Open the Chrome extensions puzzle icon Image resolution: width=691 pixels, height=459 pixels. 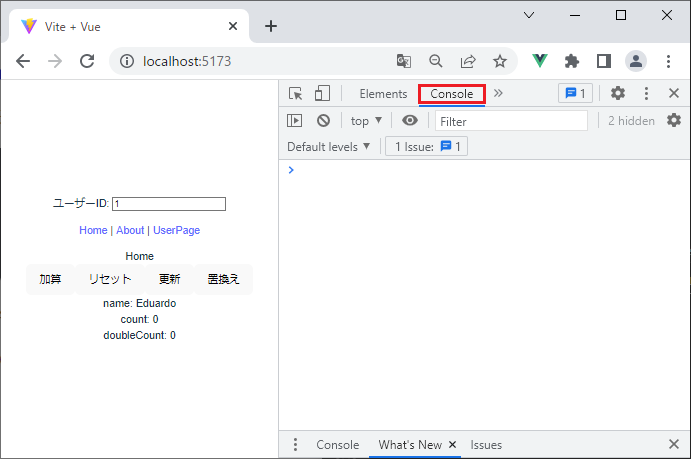pyautogui.click(x=572, y=61)
